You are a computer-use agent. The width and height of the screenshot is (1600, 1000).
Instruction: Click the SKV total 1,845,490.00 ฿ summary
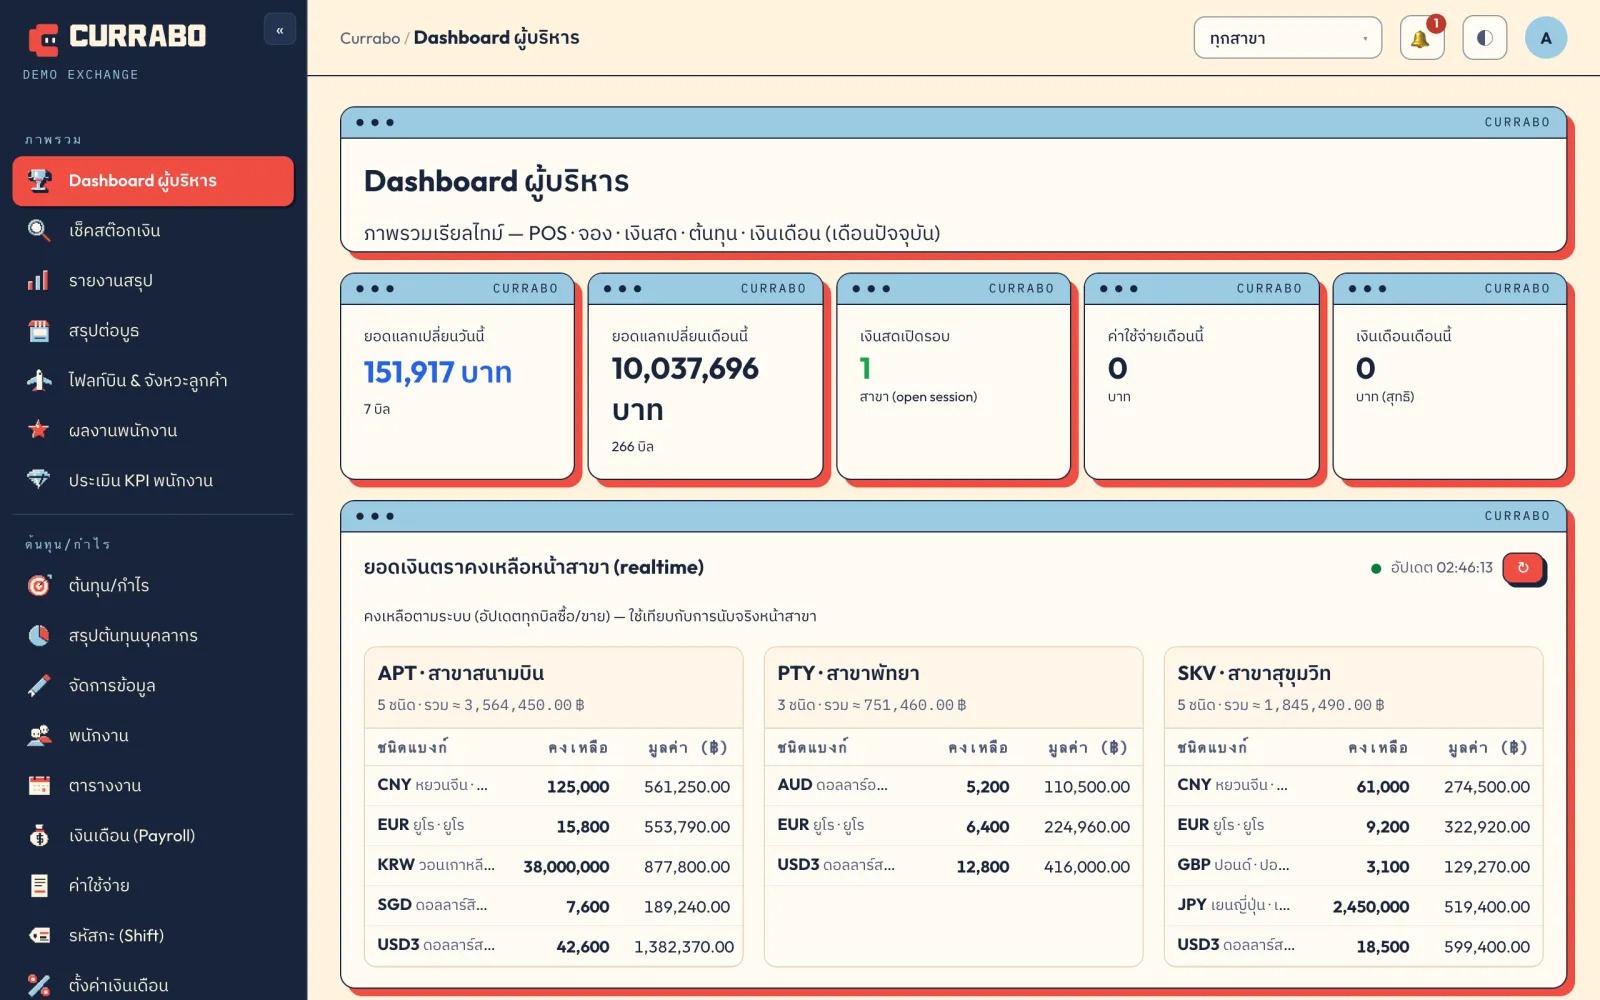[x=1281, y=705]
